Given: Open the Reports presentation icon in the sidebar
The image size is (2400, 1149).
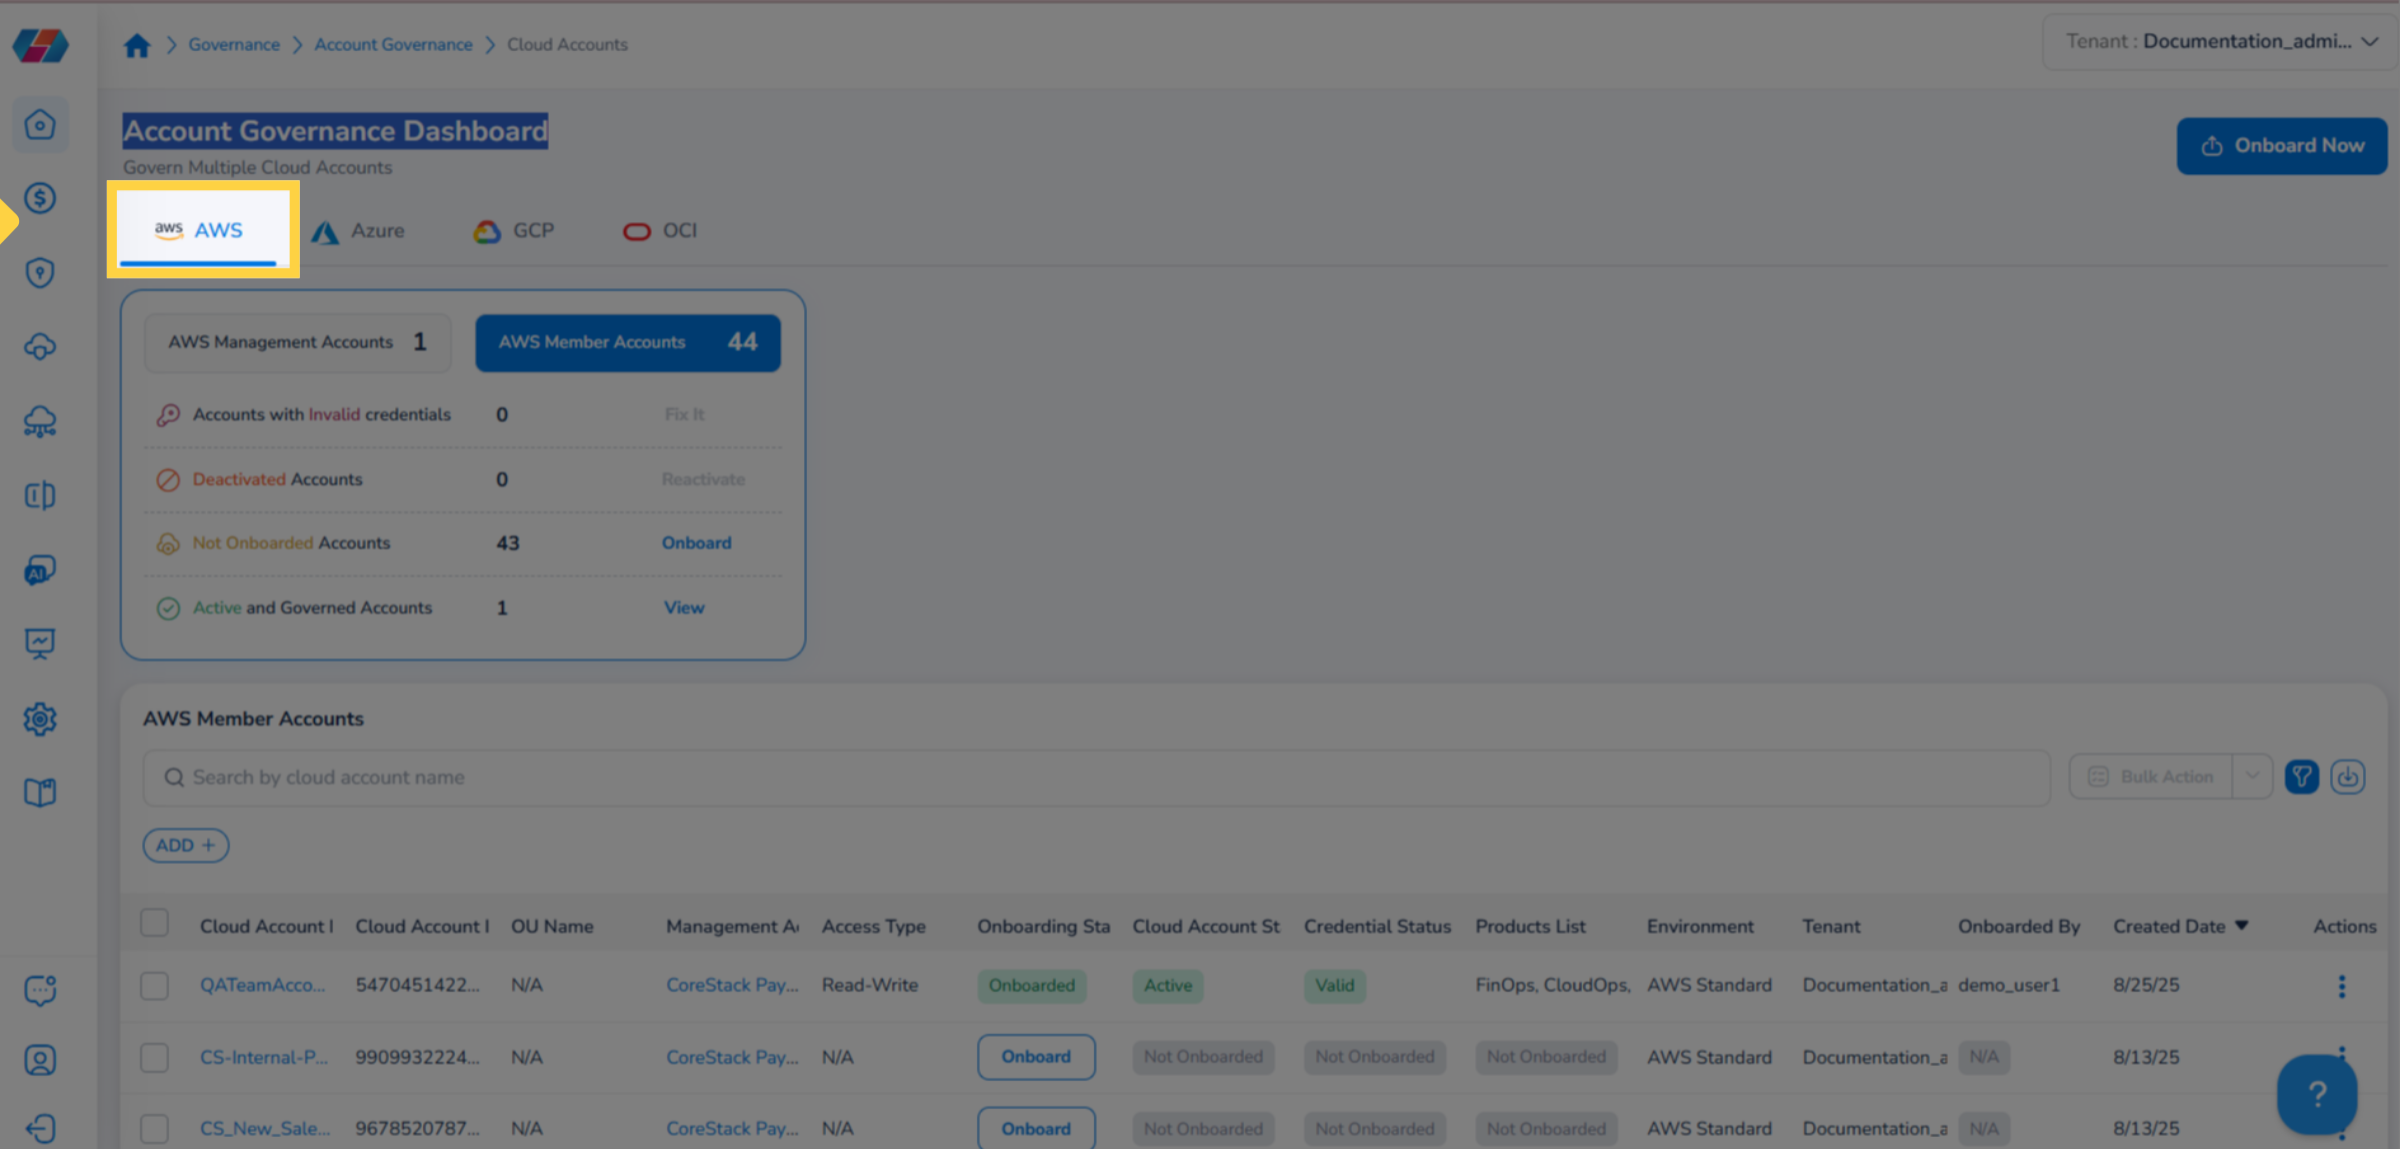Looking at the screenshot, I should 40,643.
